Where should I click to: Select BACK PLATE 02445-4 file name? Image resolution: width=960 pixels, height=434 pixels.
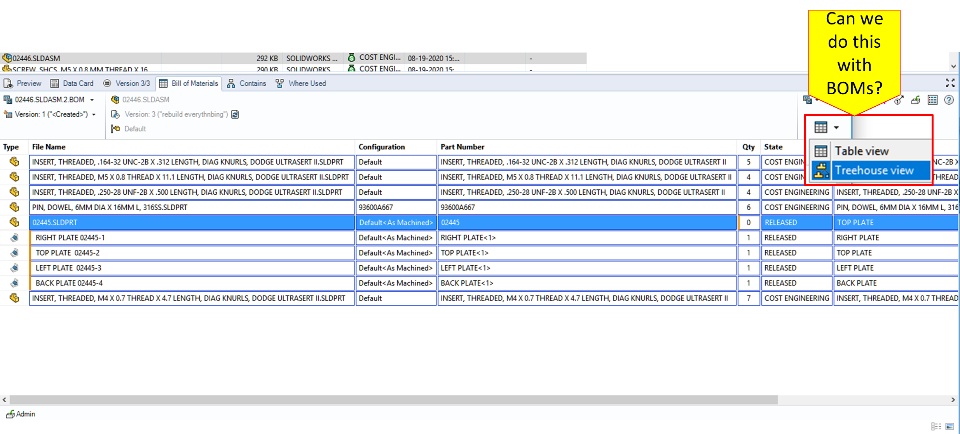192,283
